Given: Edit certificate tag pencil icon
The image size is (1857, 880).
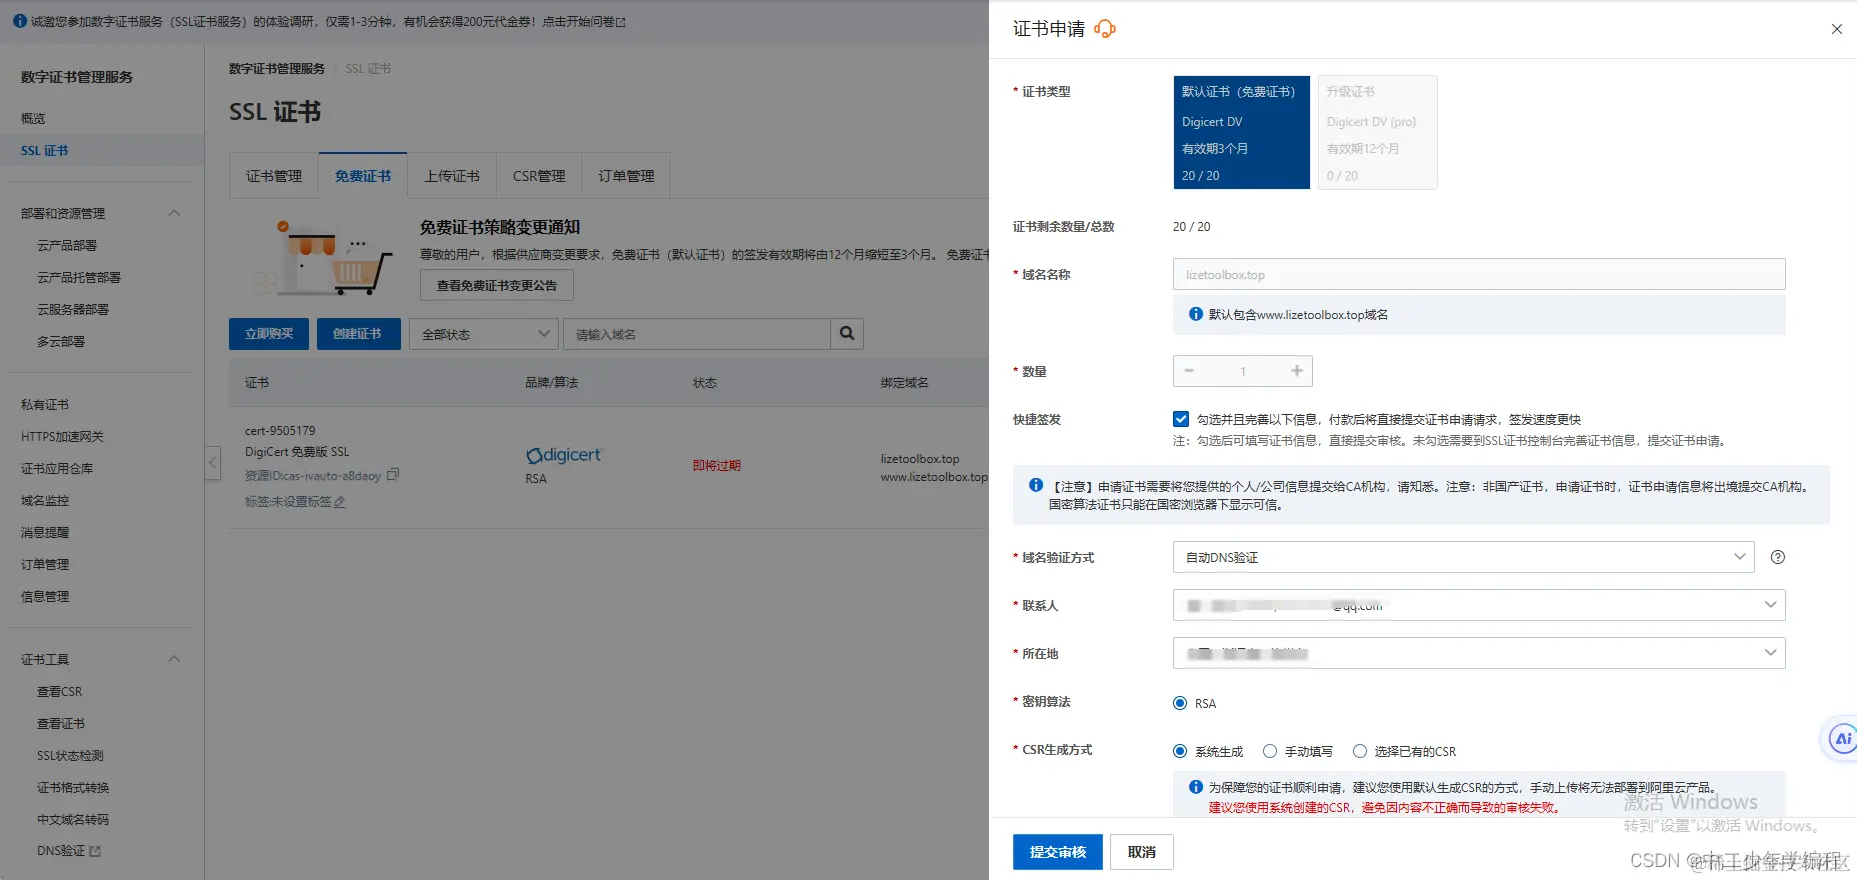Looking at the screenshot, I should [340, 502].
